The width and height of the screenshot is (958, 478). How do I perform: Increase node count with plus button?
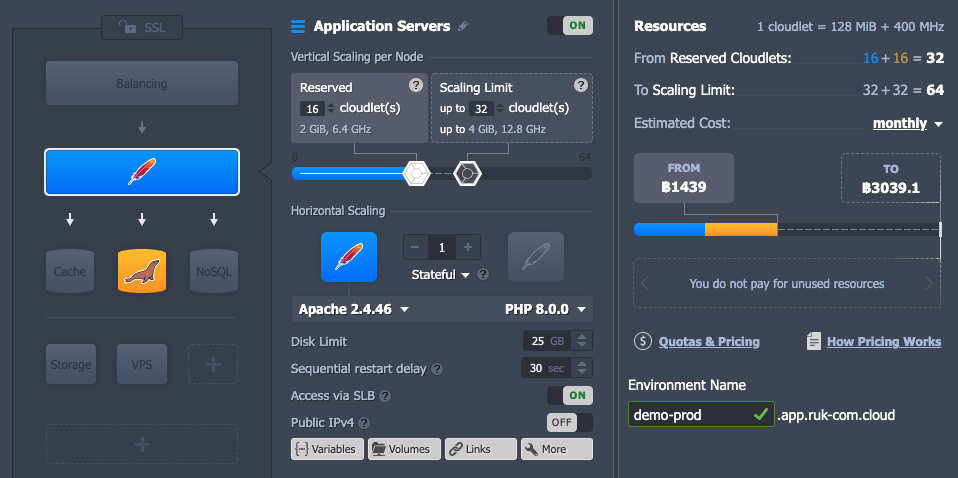pyautogui.click(x=468, y=248)
